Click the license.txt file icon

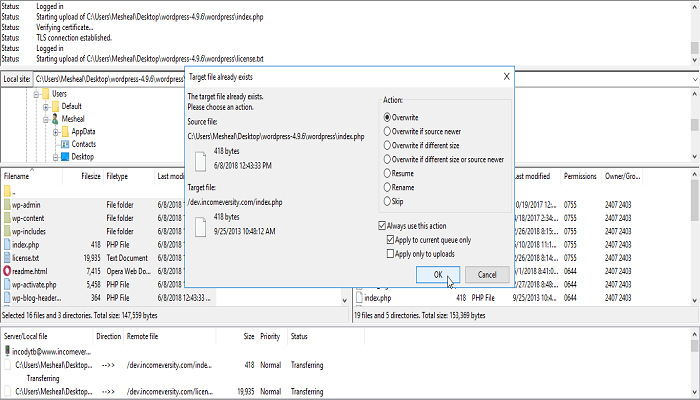tap(7, 258)
